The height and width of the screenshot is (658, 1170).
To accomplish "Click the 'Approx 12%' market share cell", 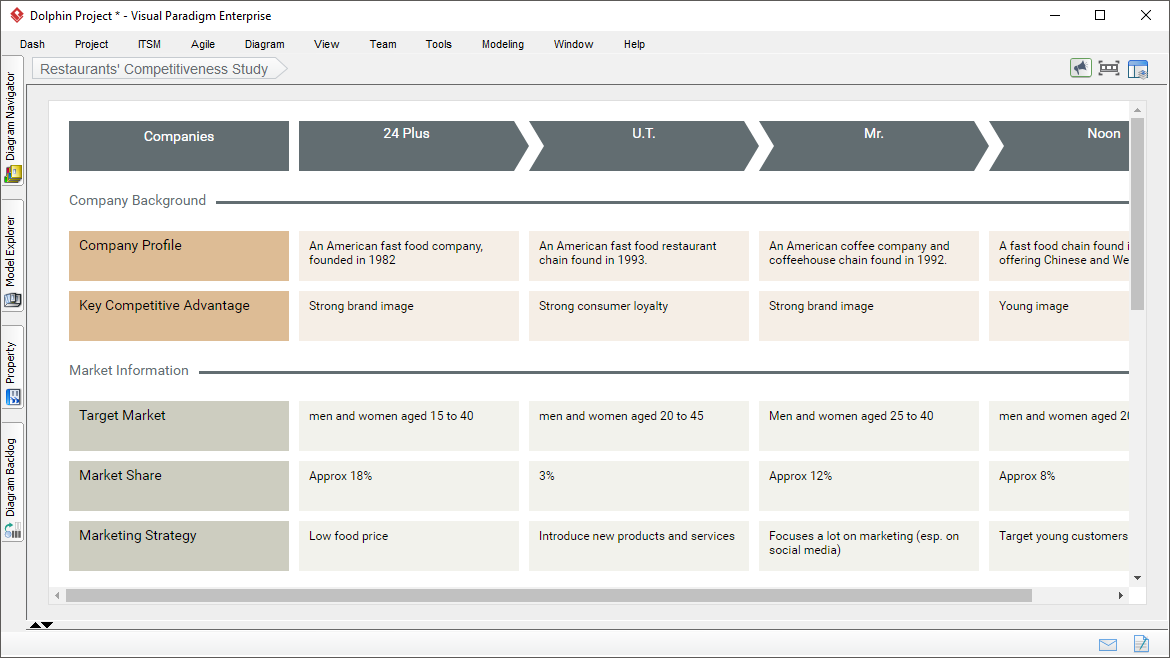I will (869, 486).
